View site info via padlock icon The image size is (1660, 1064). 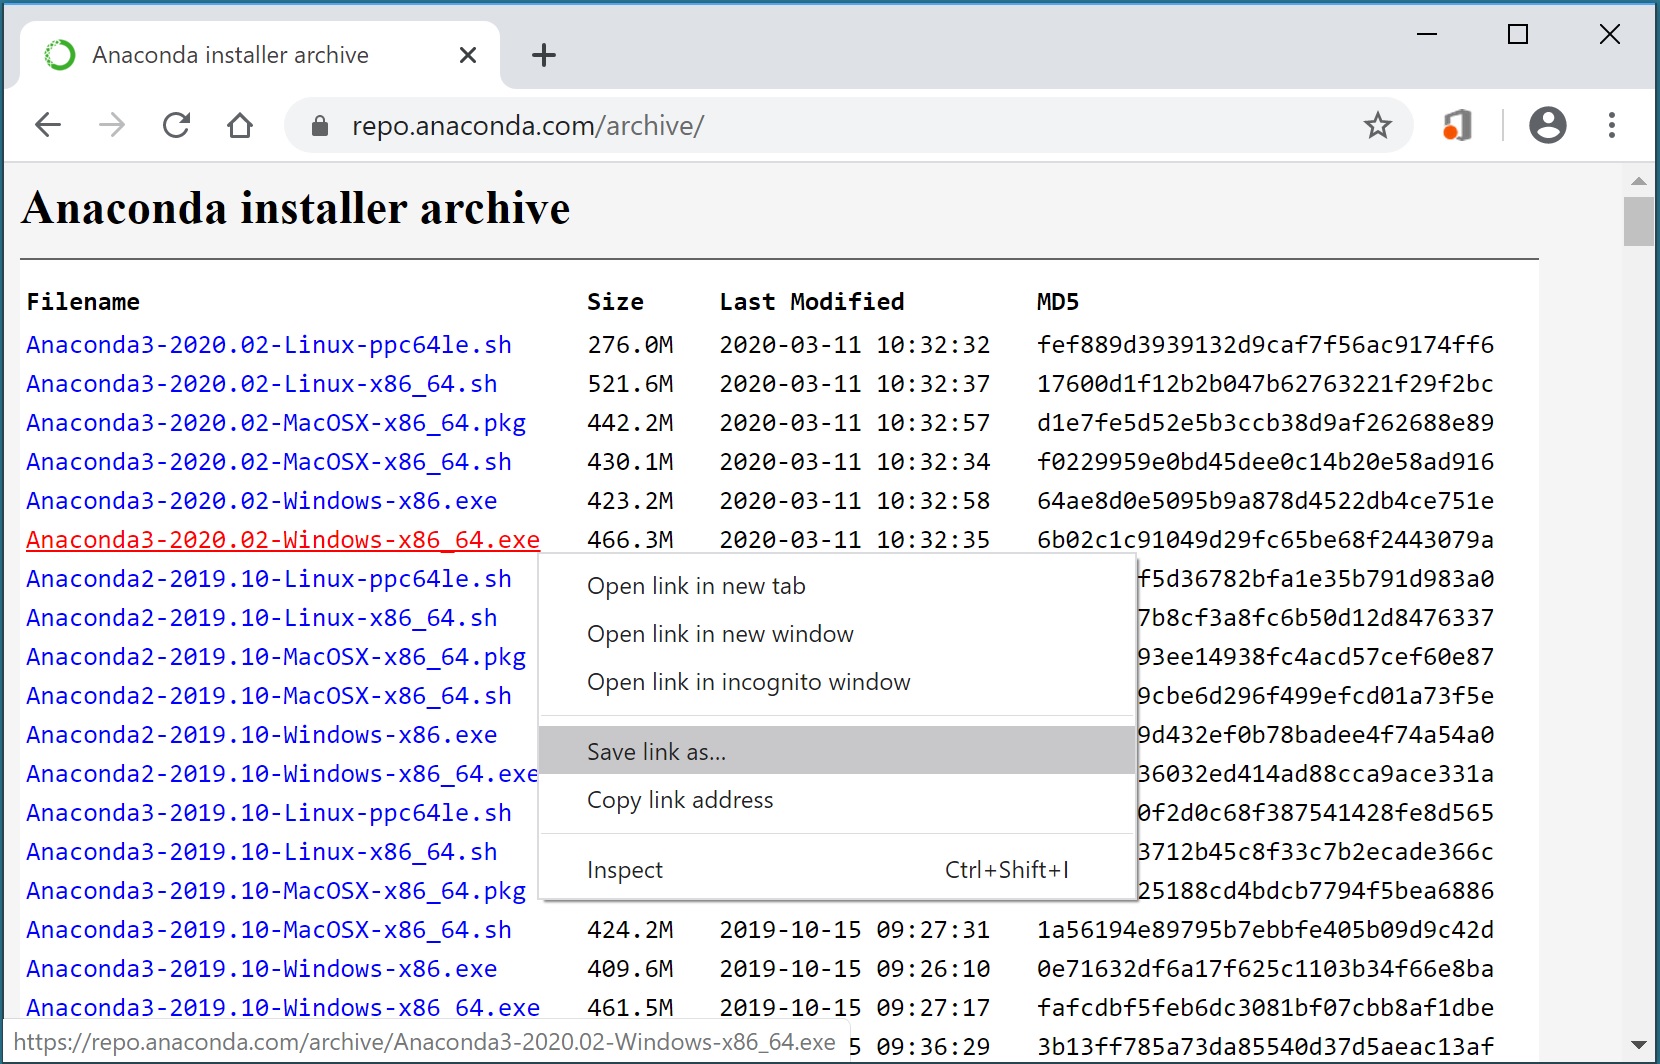tap(320, 126)
